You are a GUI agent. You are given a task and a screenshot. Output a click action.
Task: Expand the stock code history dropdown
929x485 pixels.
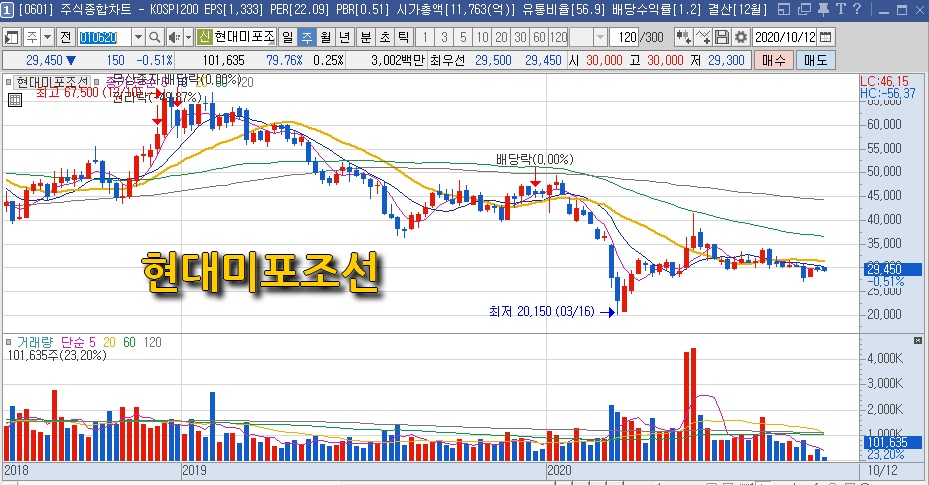pos(138,37)
